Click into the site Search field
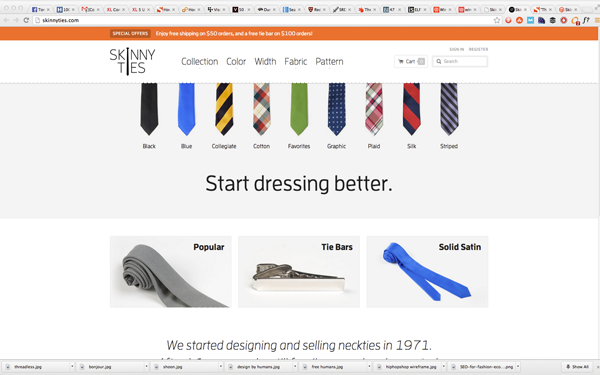Image resolution: width=600 pixels, height=375 pixels. pos(460,61)
